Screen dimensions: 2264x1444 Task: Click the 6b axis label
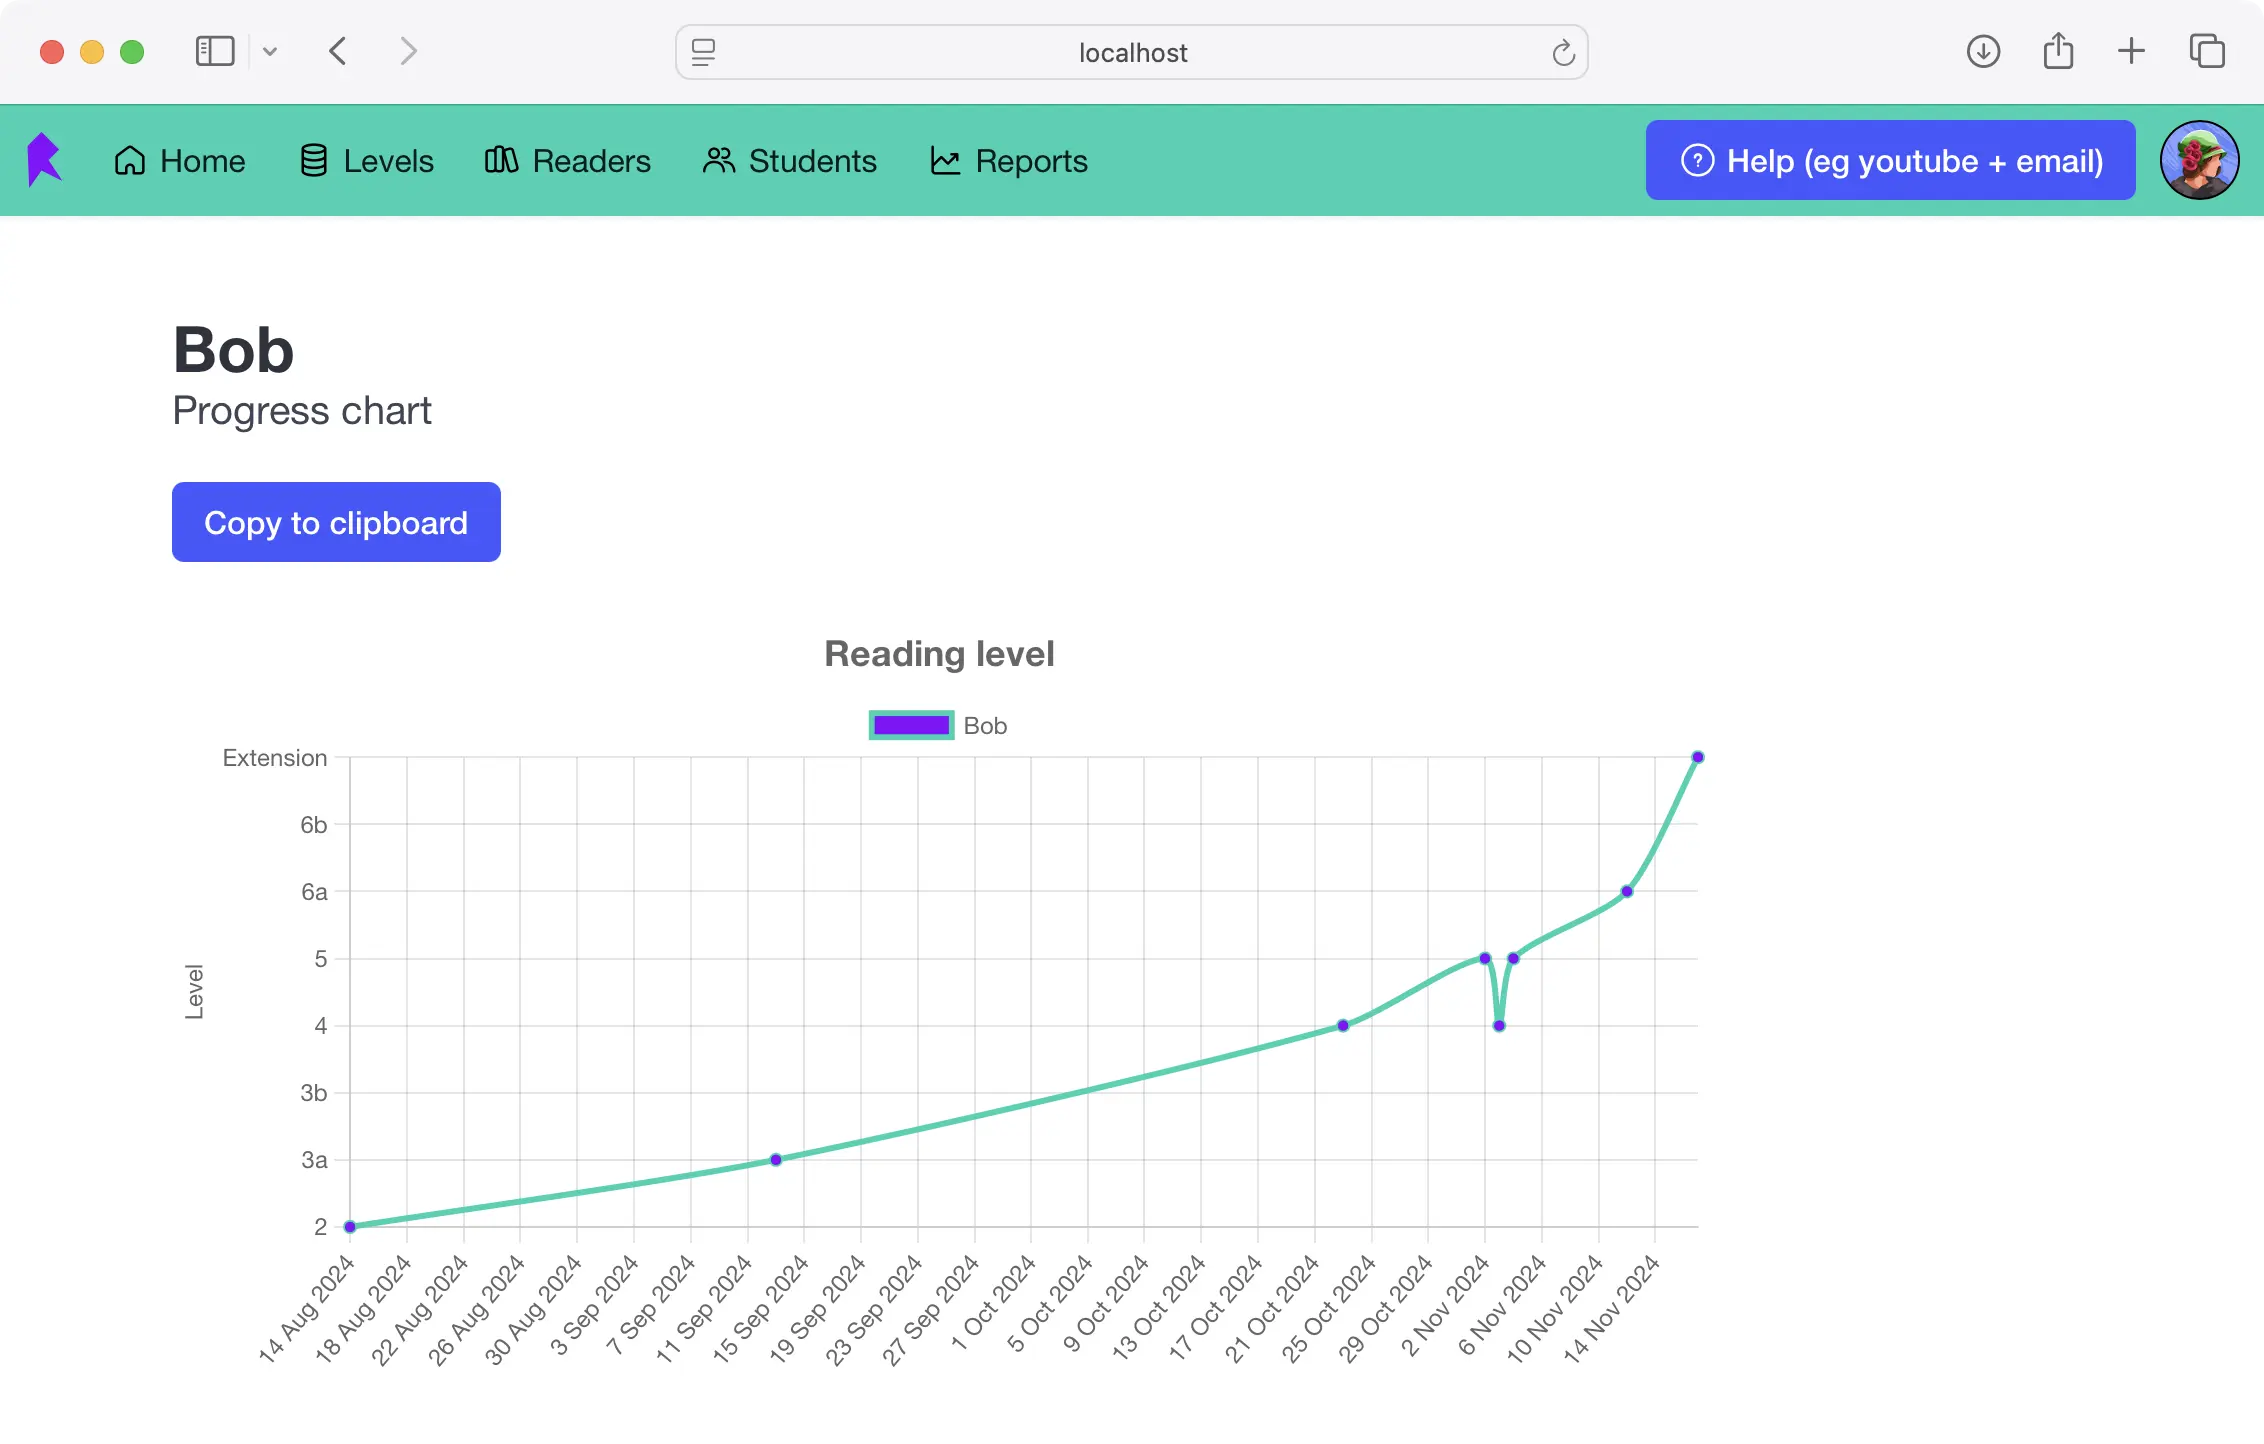(x=314, y=825)
